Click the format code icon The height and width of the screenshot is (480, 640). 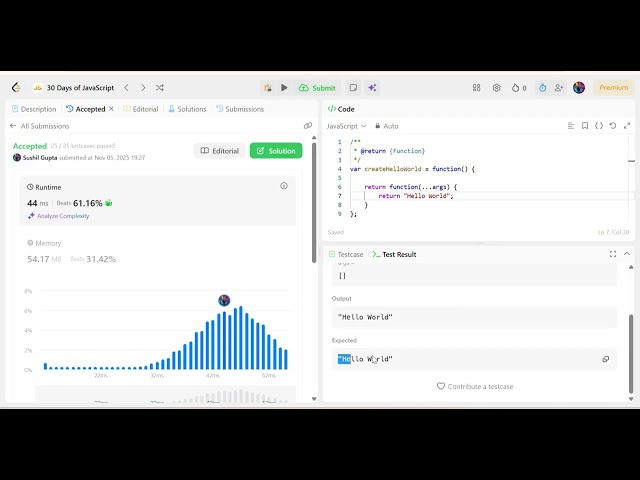(571, 126)
